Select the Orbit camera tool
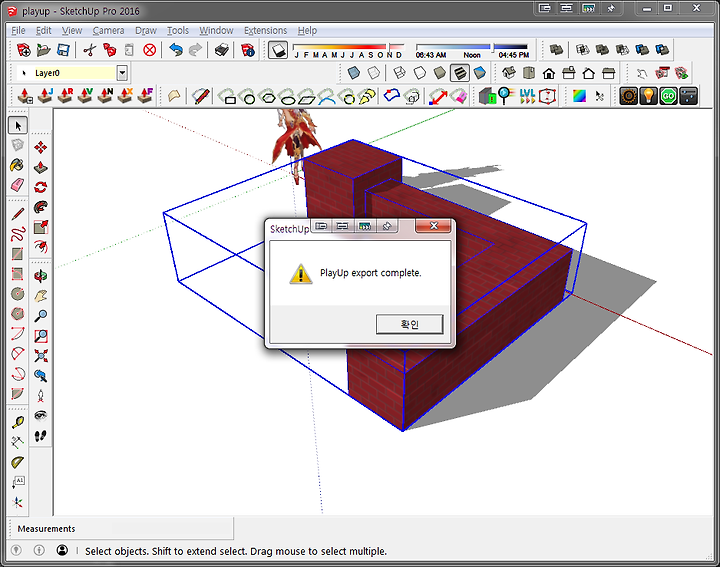Viewport: 720px width, 567px height. click(x=41, y=275)
